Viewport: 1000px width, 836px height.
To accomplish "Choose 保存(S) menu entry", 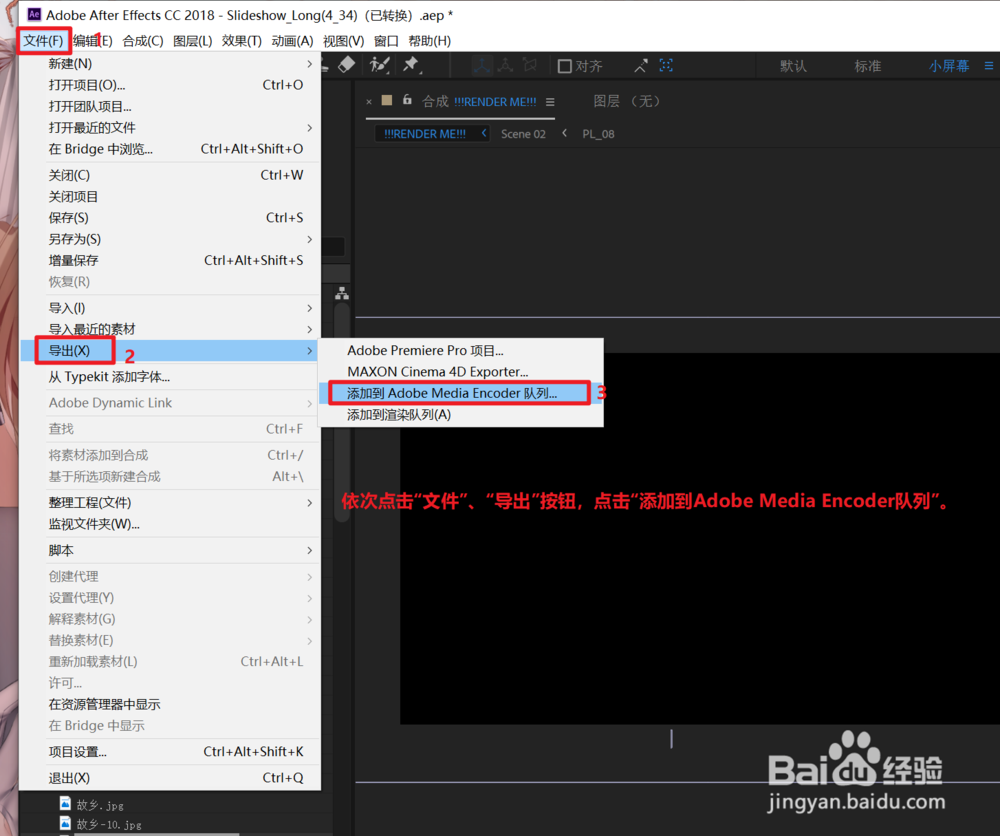I will click(x=170, y=217).
